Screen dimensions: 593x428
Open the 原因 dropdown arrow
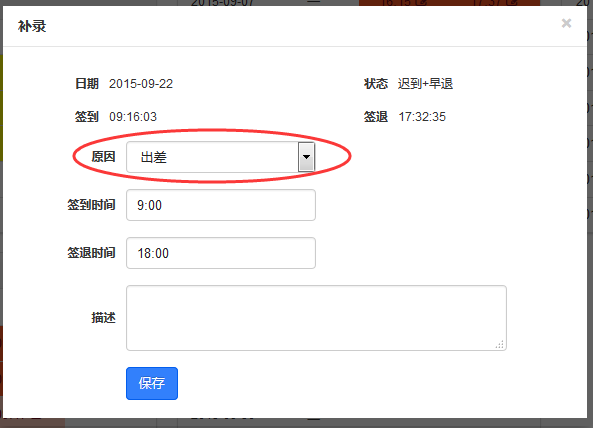(306, 157)
